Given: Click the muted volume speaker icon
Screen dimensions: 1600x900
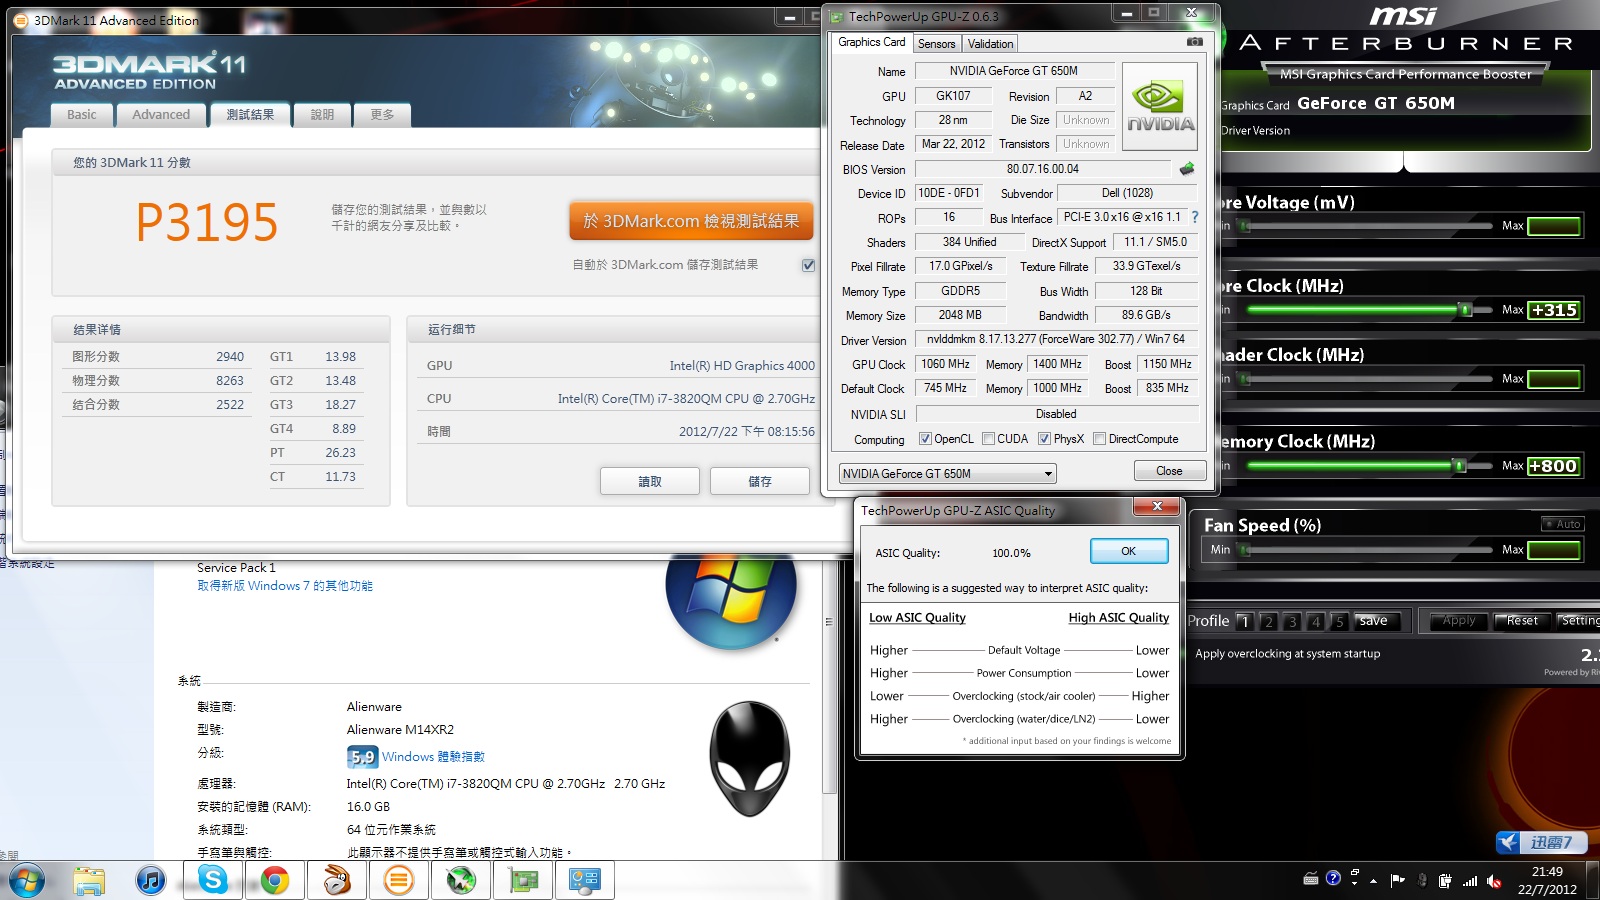Looking at the screenshot, I should (1494, 881).
